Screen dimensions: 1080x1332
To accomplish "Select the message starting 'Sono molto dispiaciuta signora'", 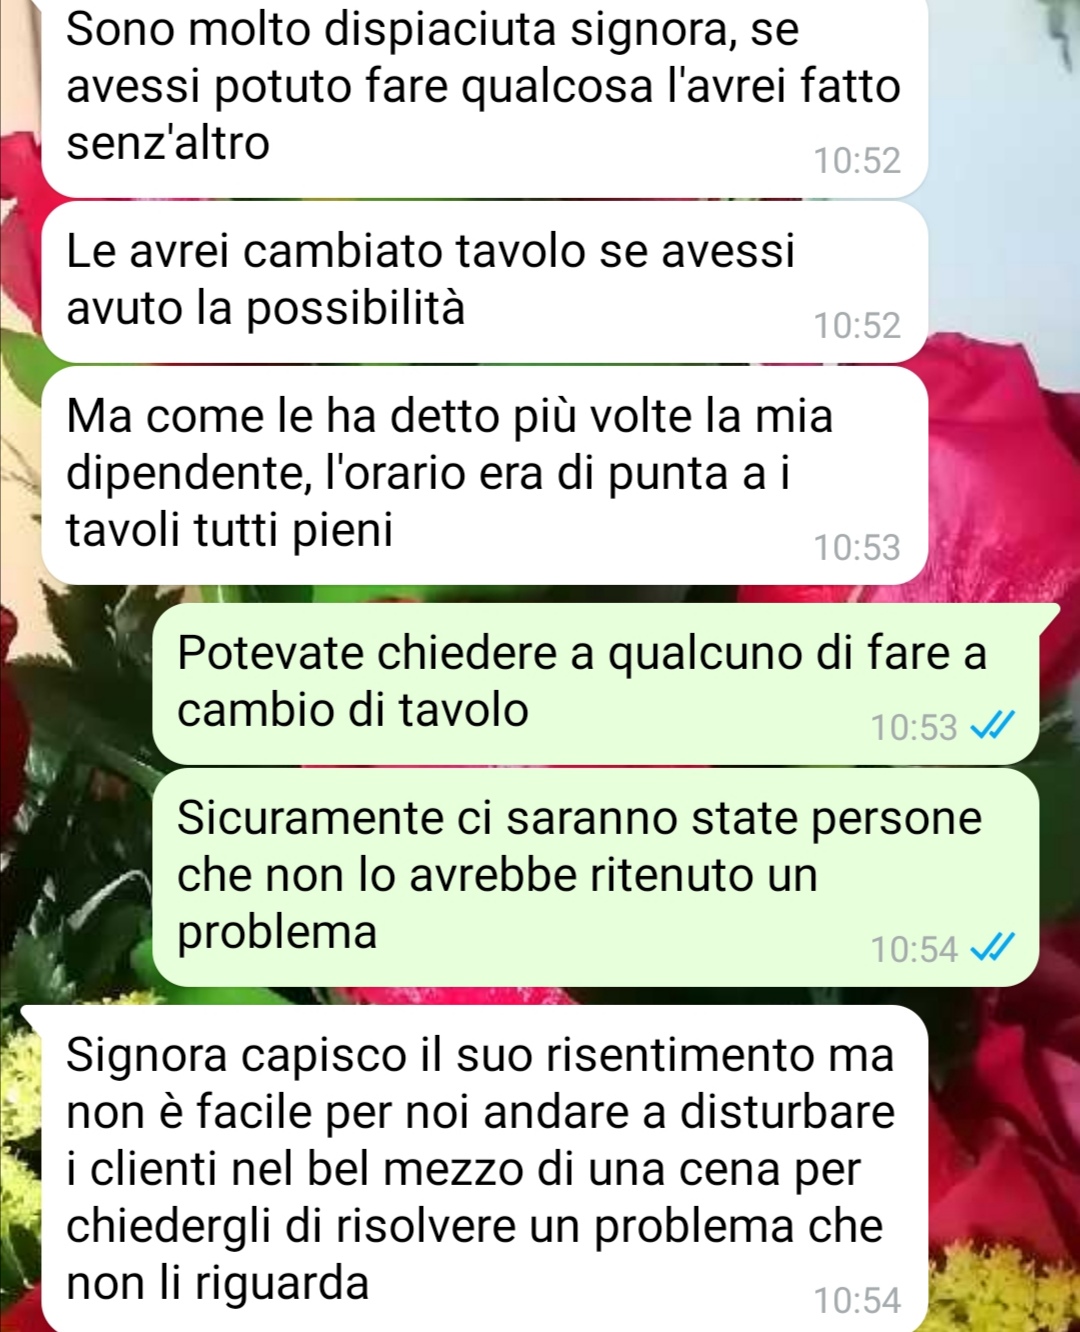I will [x=485, y=96].
